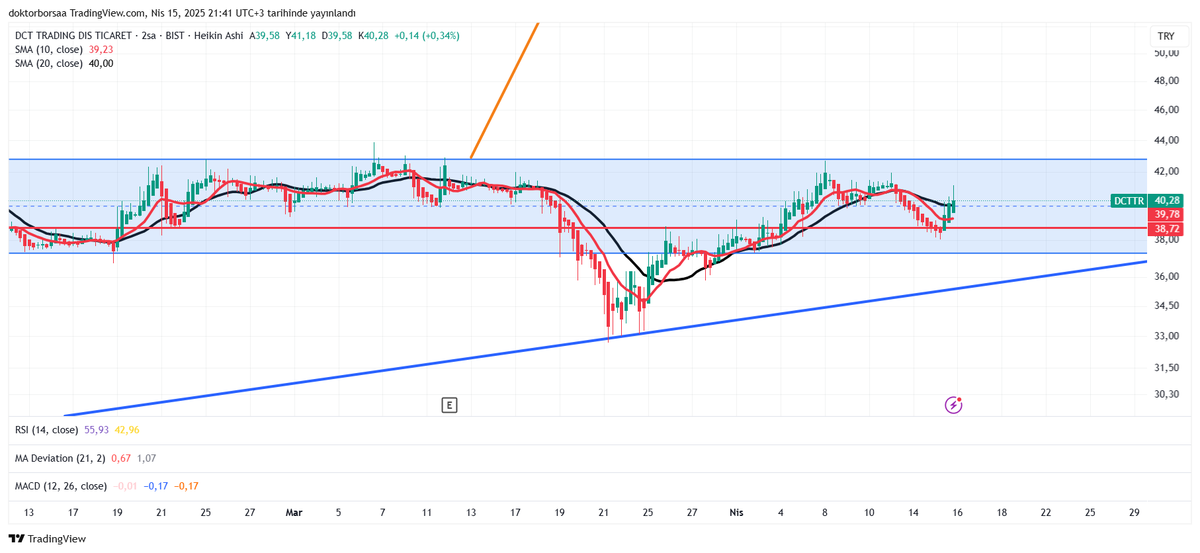The width and height of the screenshot is (1200, 553).
Task: Expand the RSI (14, close) indicator pane
Action: tap(47, 430)
